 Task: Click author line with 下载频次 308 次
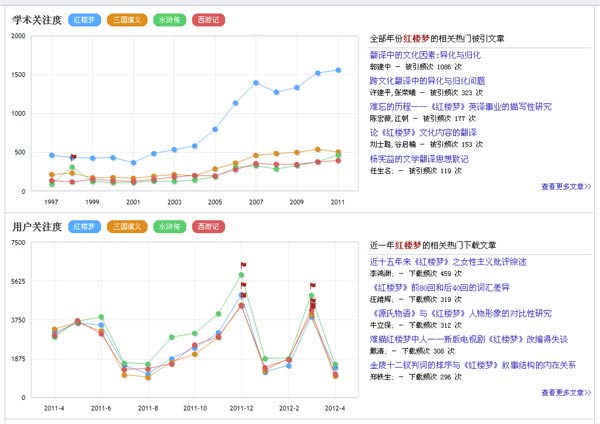coord(412,351)
